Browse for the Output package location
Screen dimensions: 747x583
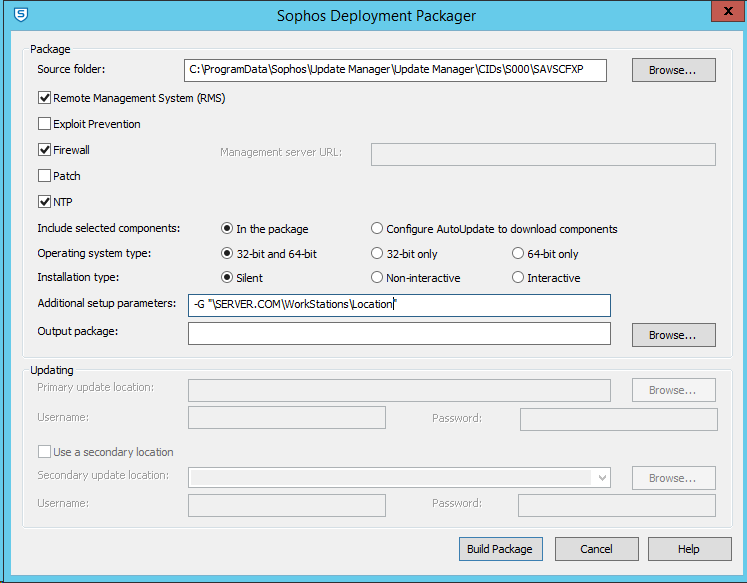(673, 335)
